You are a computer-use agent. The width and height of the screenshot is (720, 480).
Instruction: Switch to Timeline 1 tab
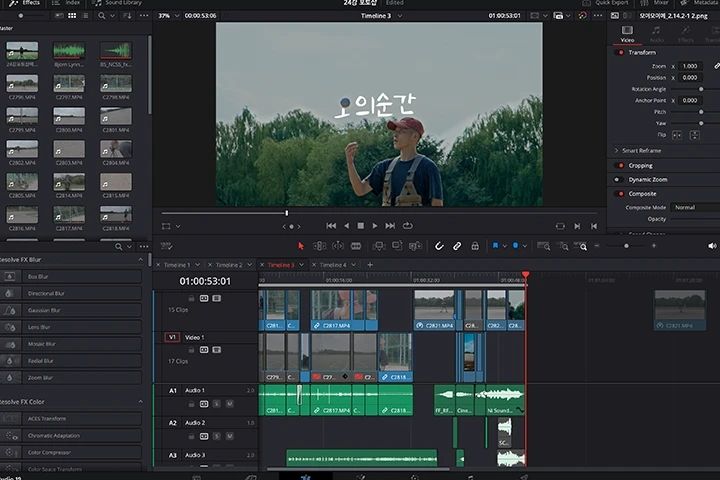[x=177, y=265]
